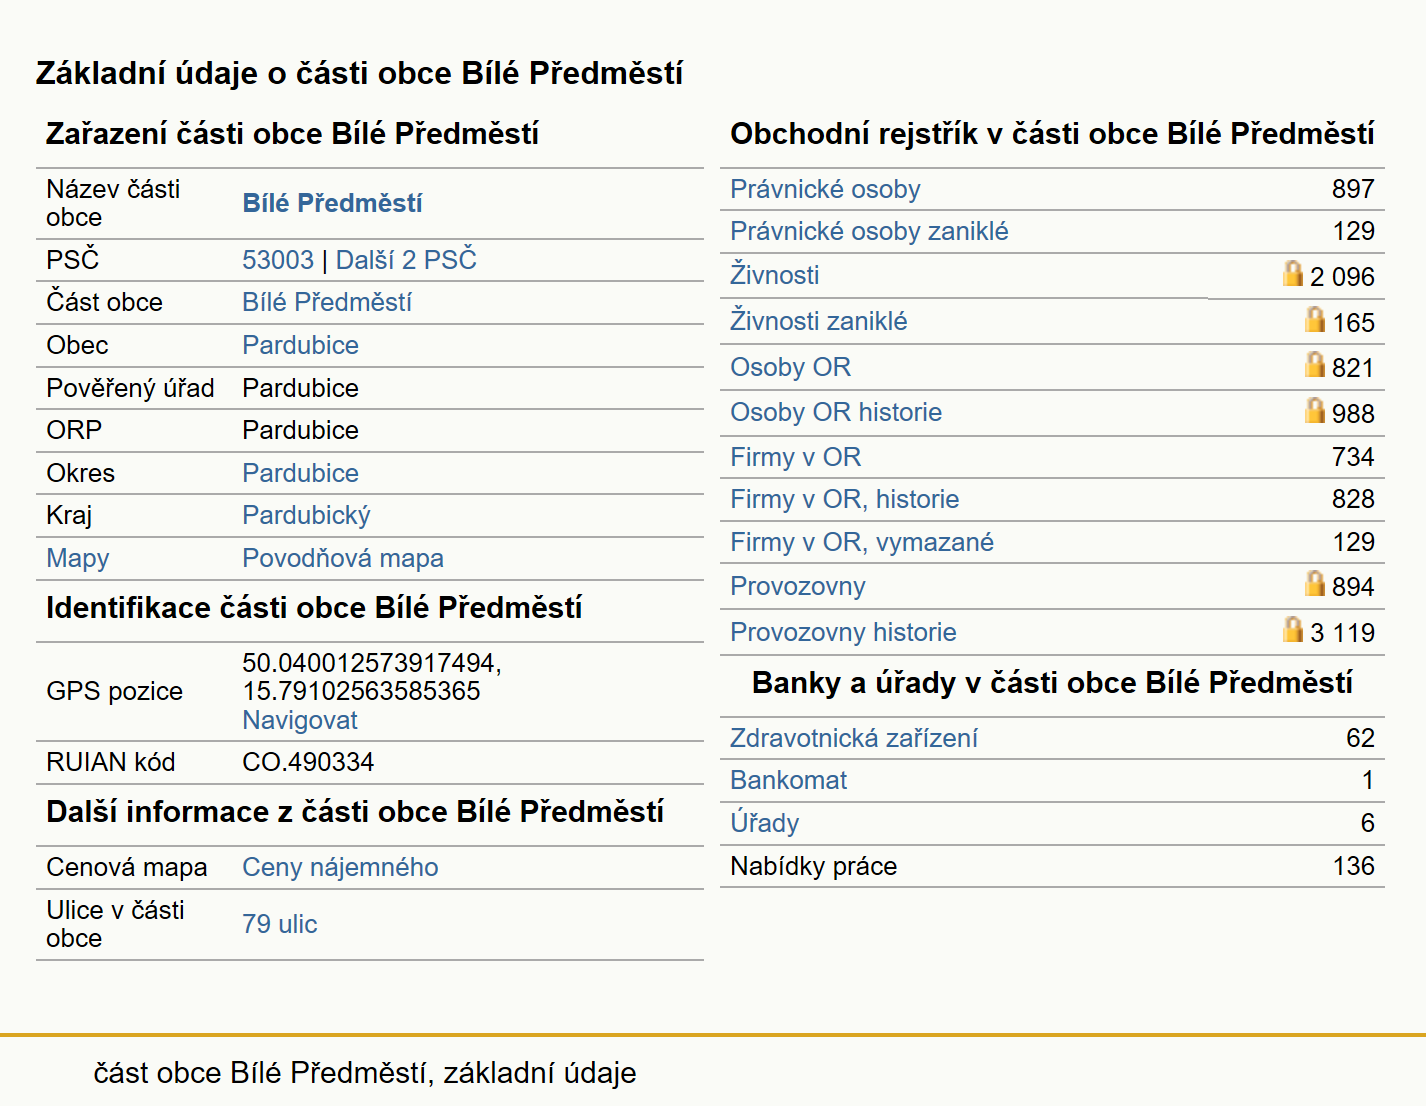
Task: Click the lock icon beside Osoby OR 821
Action: click(1315, 364)
